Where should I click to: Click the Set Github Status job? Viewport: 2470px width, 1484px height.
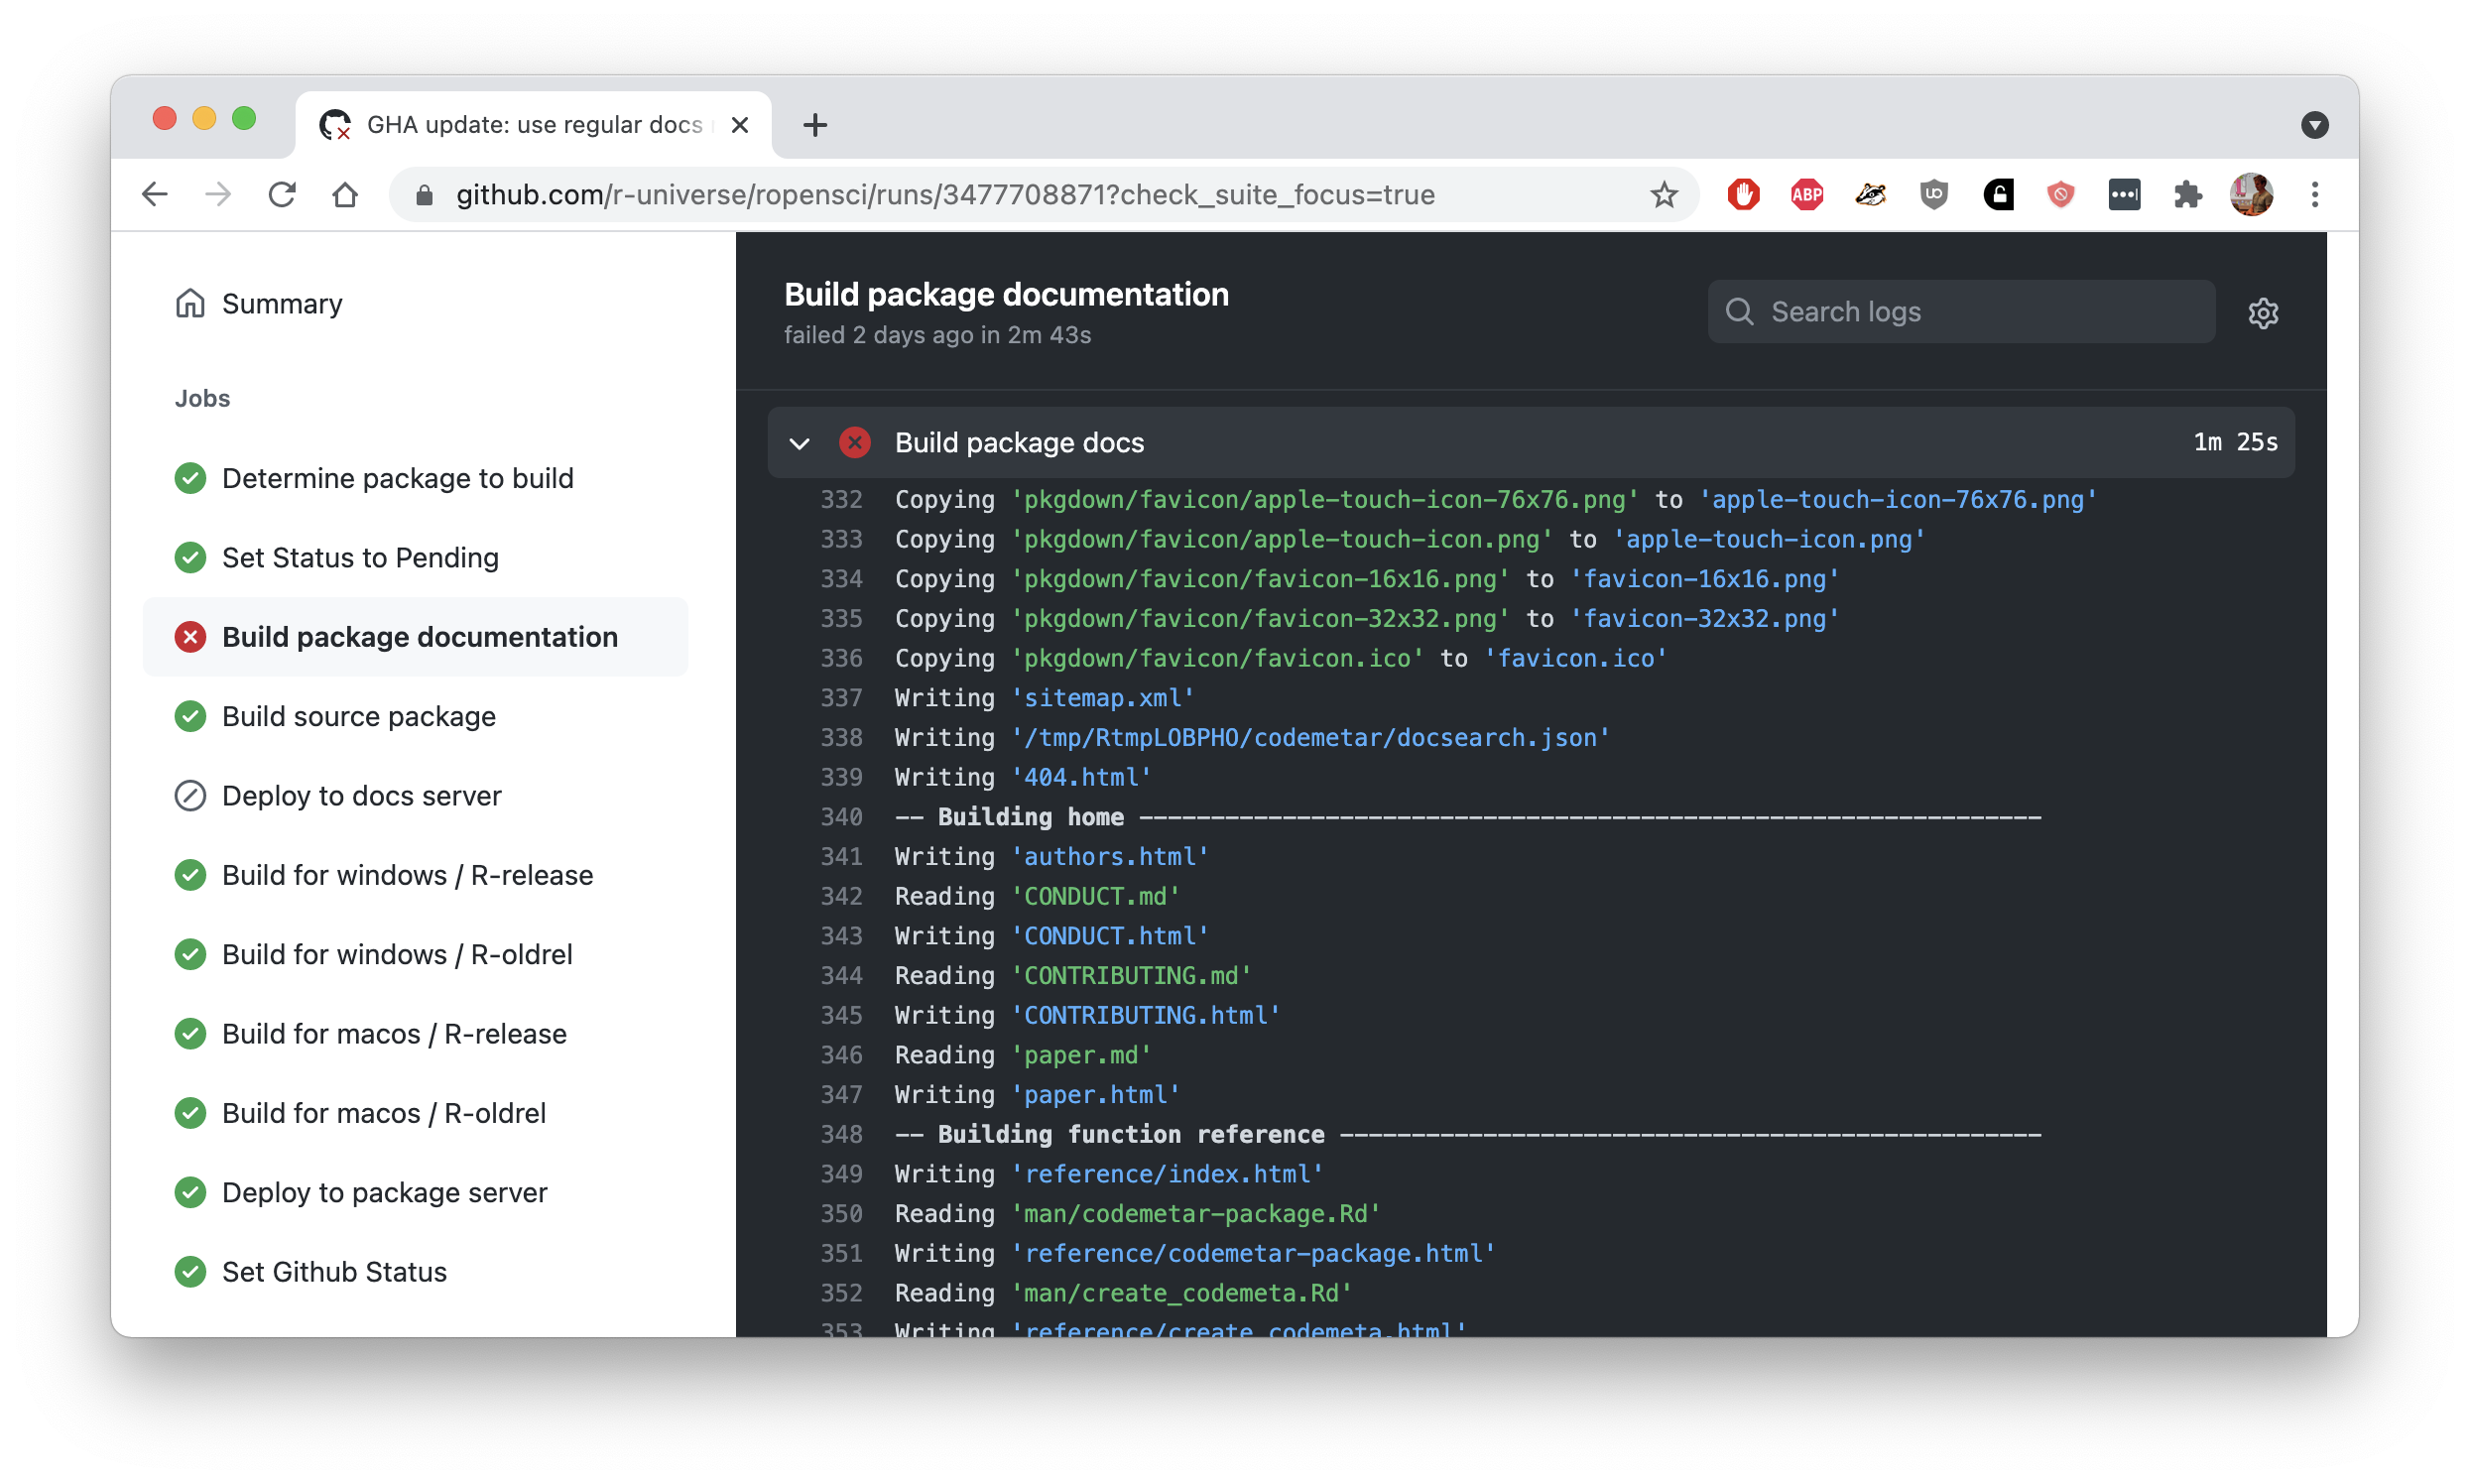click(334, 1271)
